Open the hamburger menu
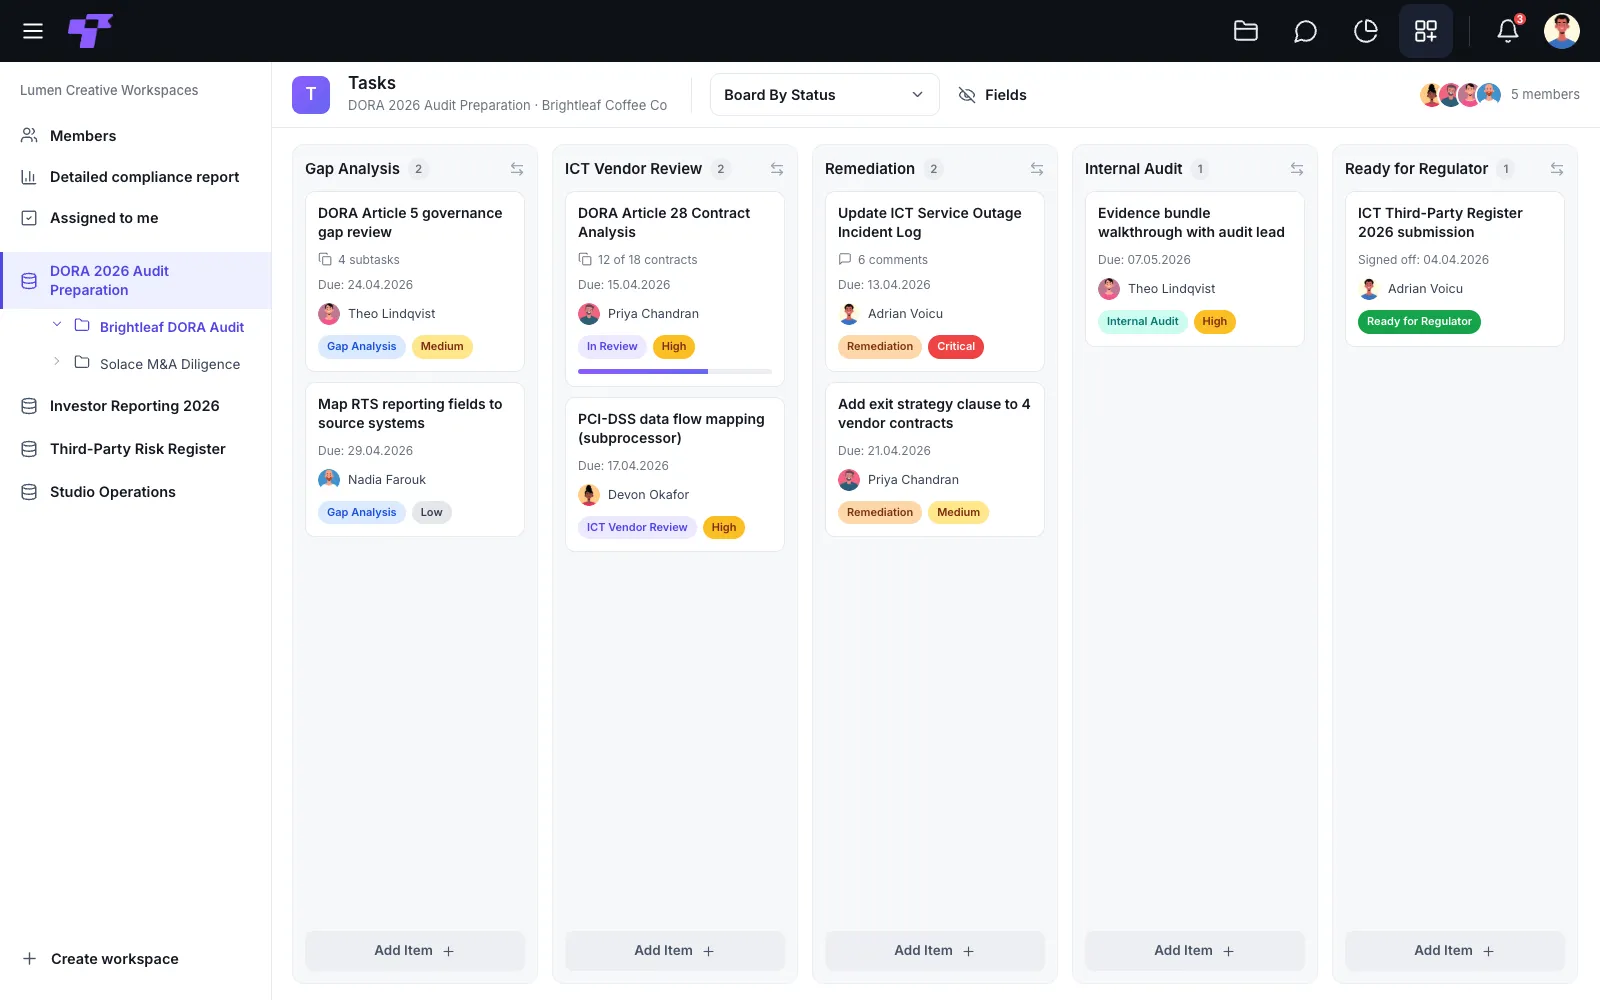Viewport: 1600px width, 1000px height. (x=33, y=31)
